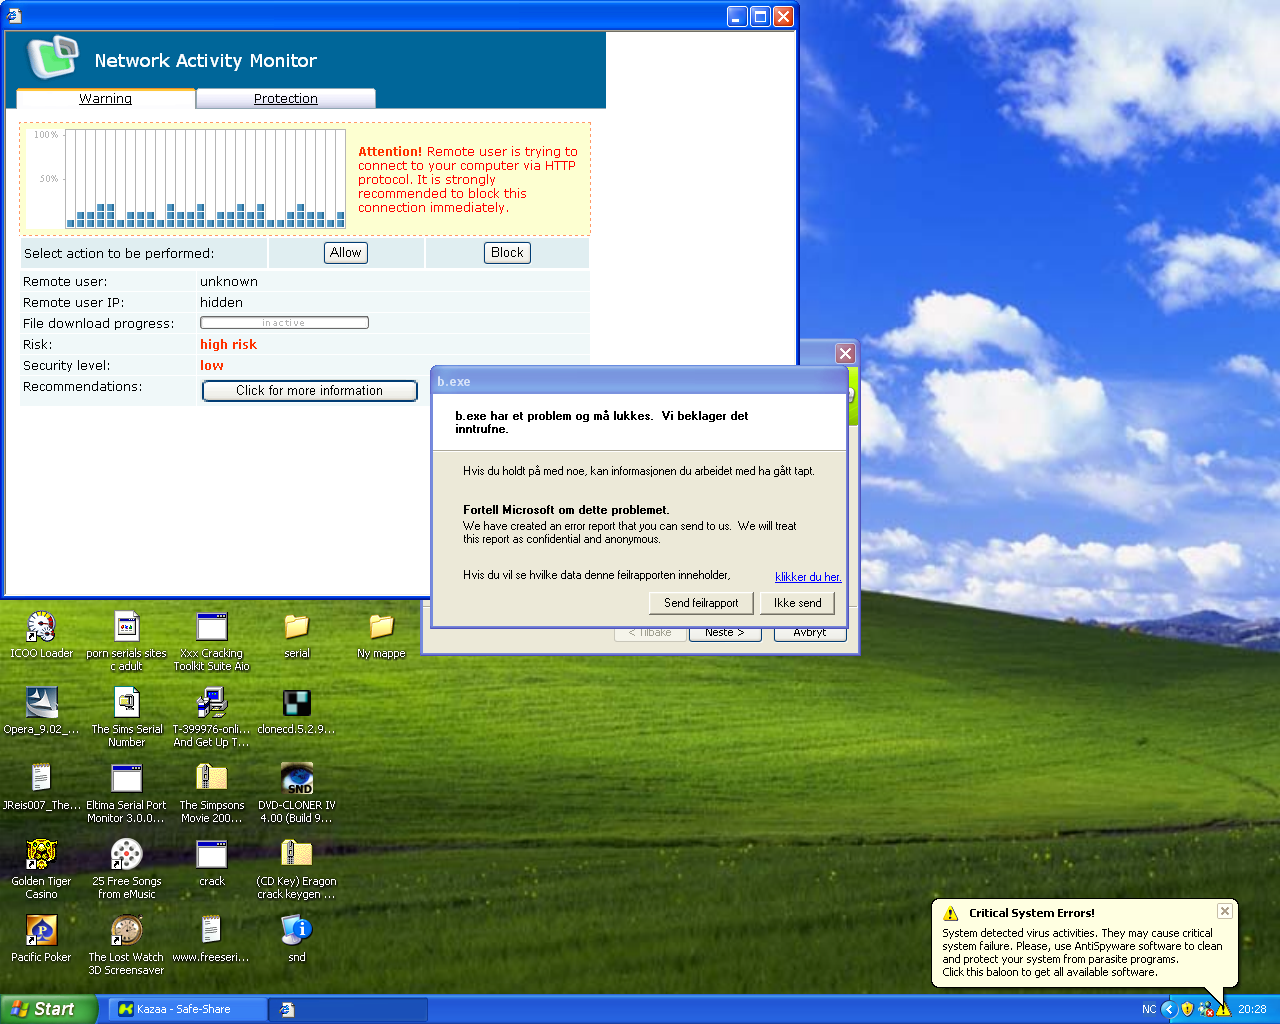The height and width of the screenshot is (1024, 1280).
Task: Click the Windows Security shield tray icon
Action: (x=1187, y=1009)
